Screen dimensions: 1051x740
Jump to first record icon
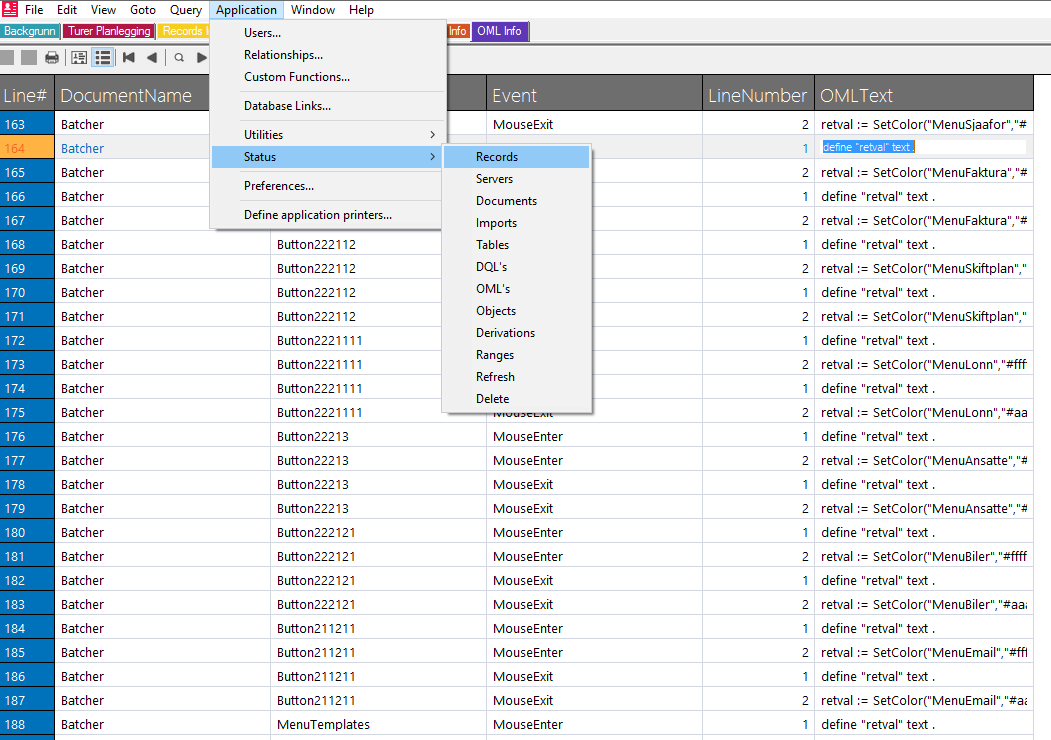[x=129, y=58]
